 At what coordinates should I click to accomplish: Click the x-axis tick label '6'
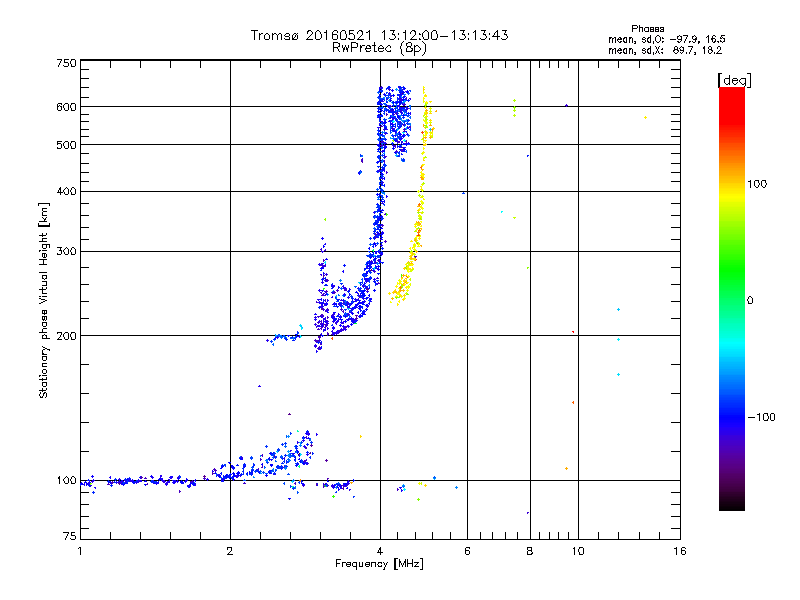[467, 551]
